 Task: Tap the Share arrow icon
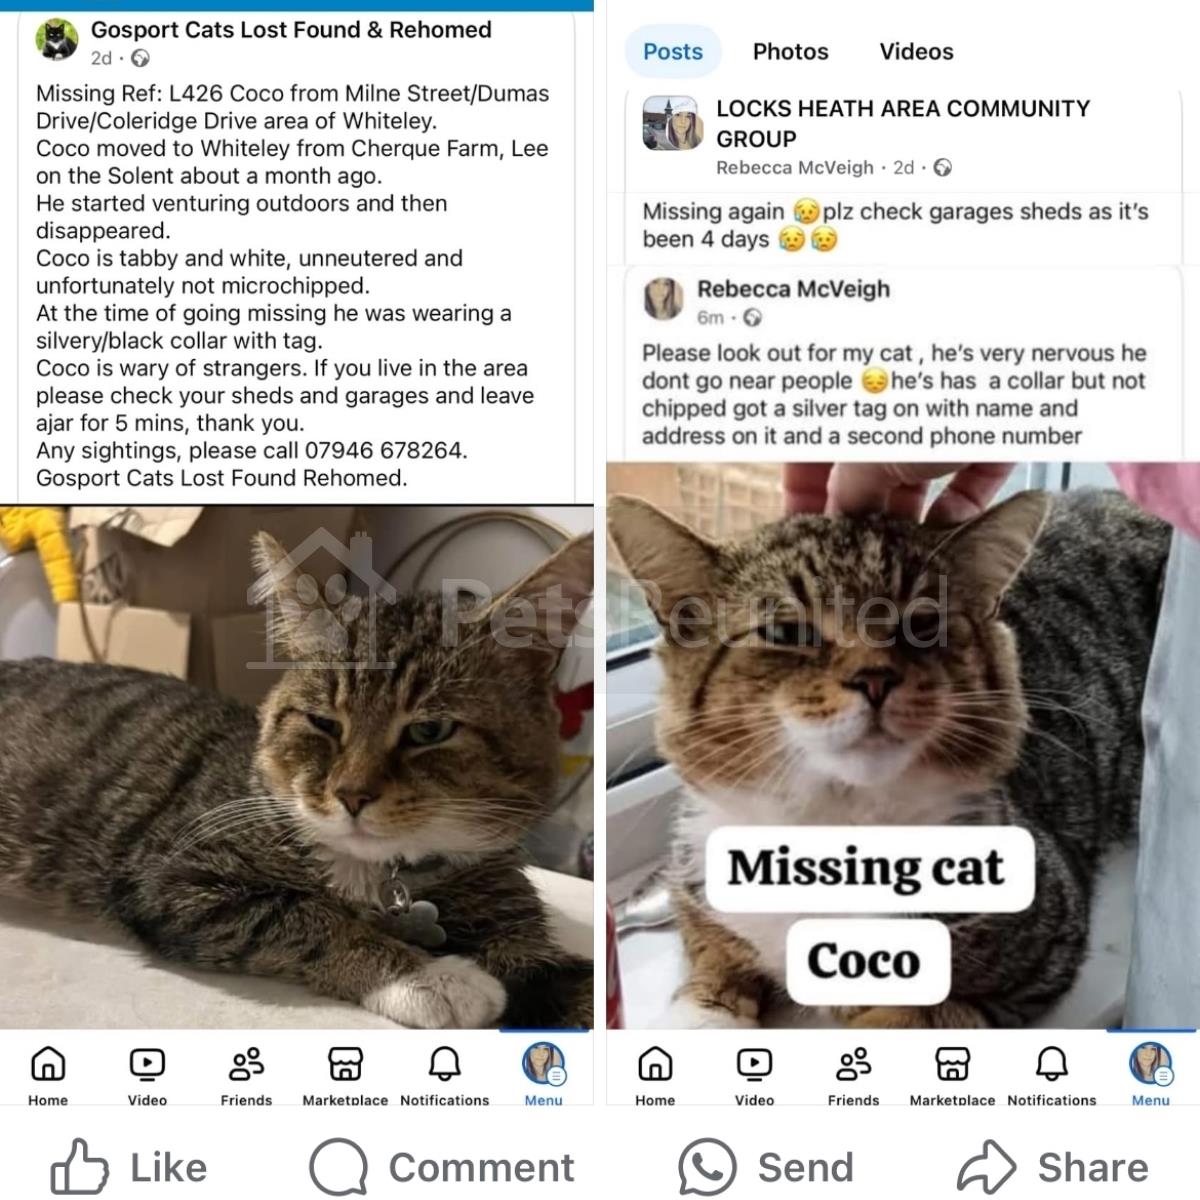(987, 1166)
